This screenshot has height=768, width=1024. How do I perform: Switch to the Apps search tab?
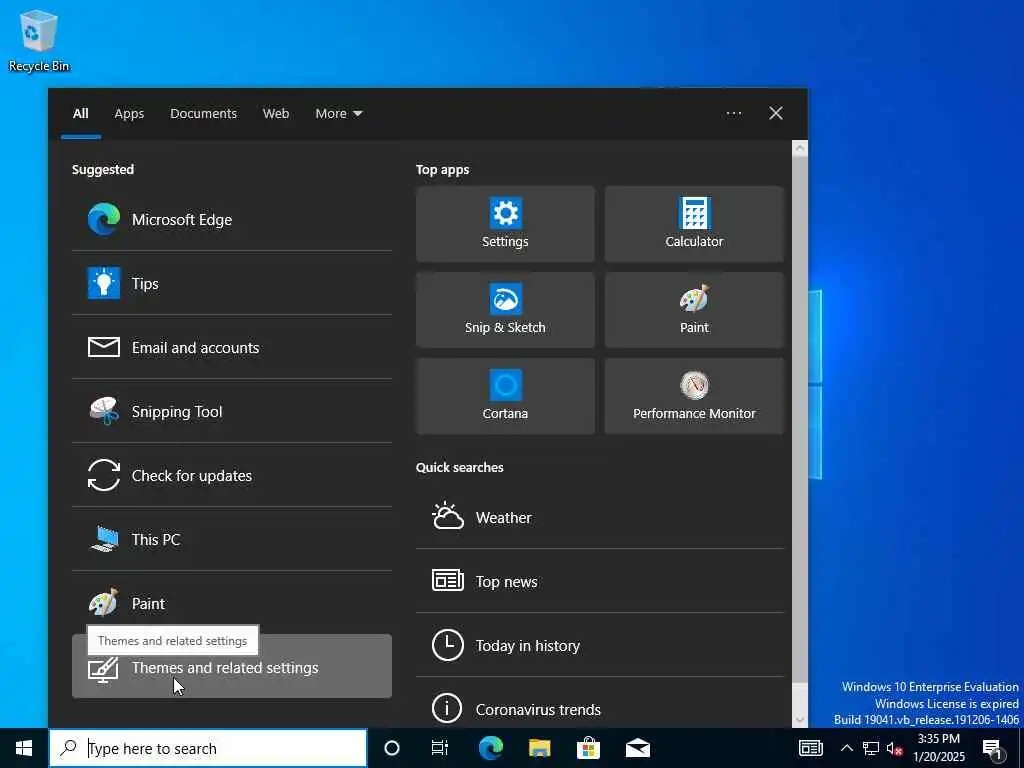(129, 114)
